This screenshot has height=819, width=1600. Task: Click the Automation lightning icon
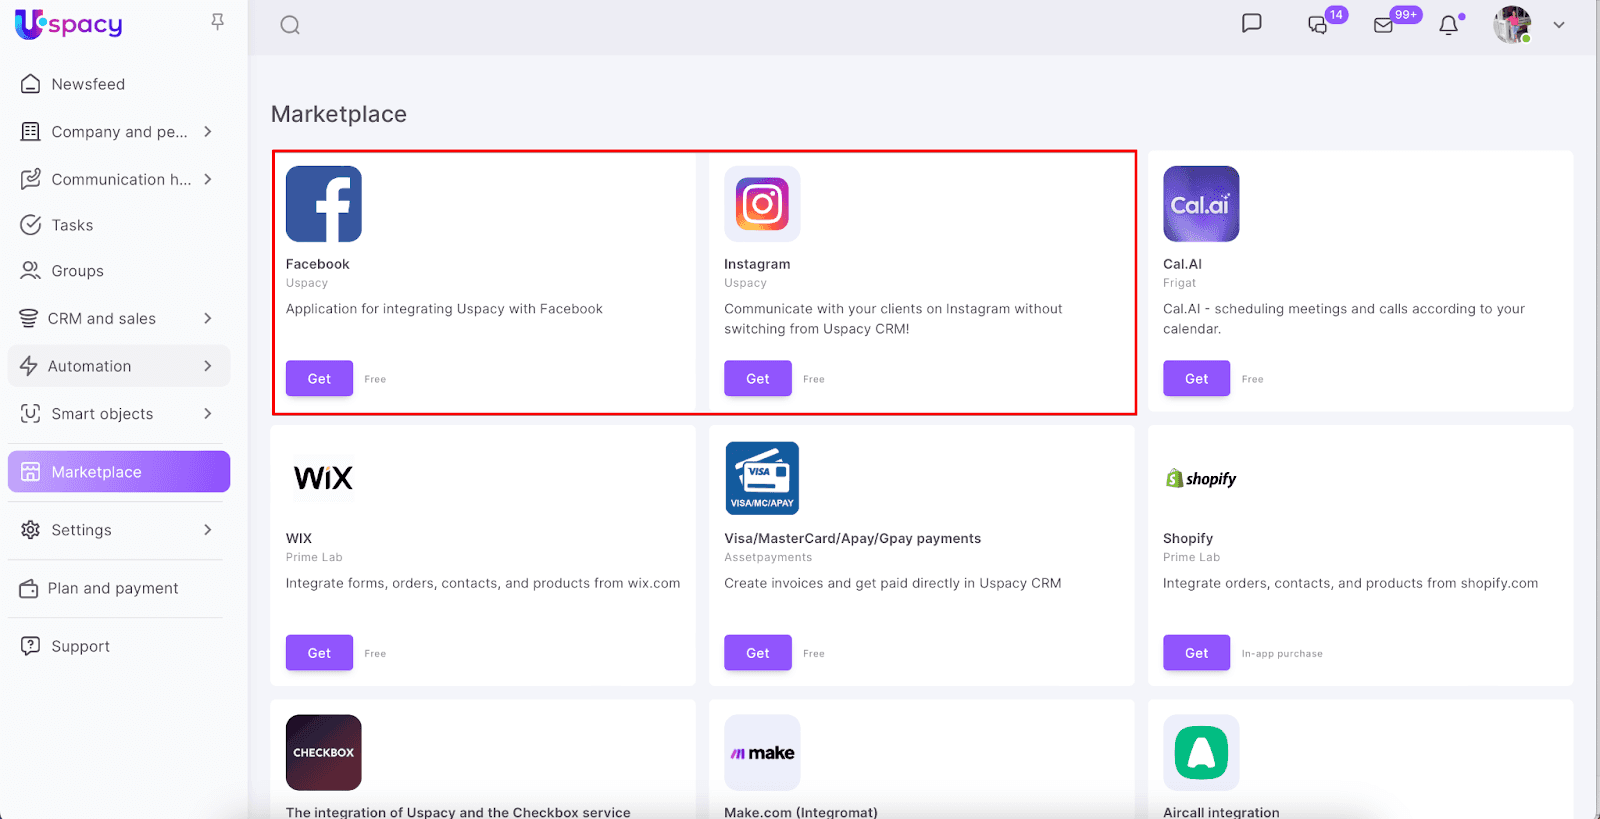29,366
